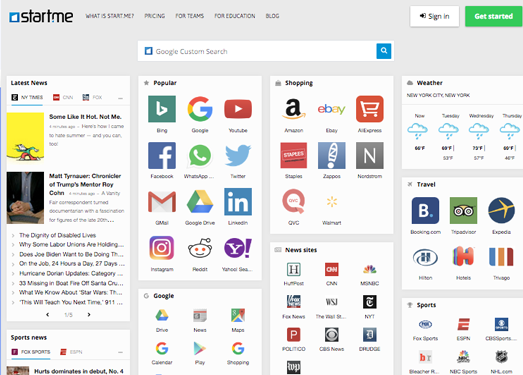The height and width of the screenshot is (375, 523).
Task: Open For Teams menu link
Action: [x=189, y=16]
